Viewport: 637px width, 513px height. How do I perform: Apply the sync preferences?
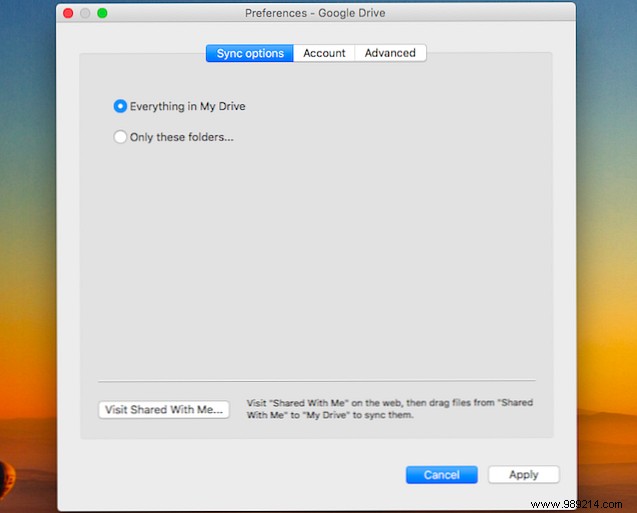(524, 475)
